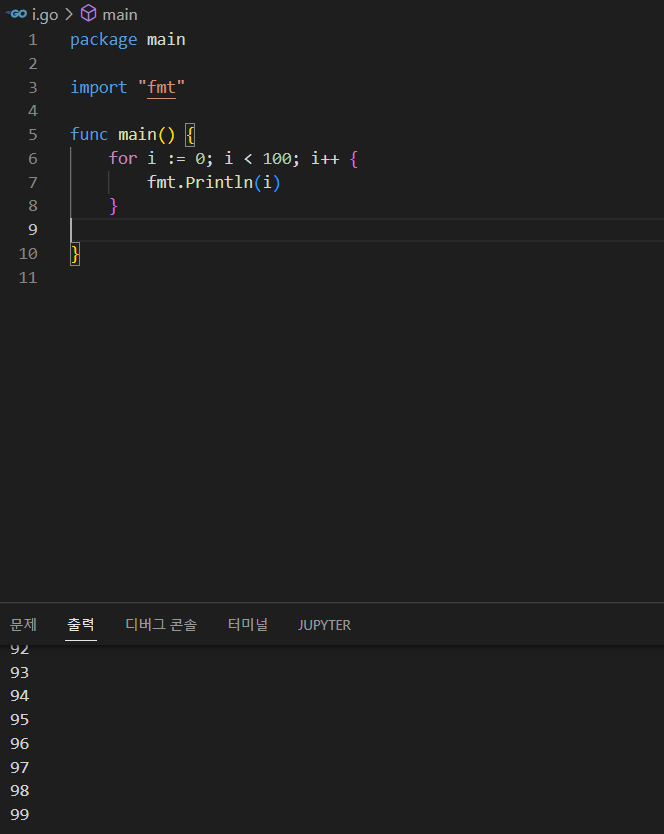Click line number 5 in gutter
The width and height of the screenshot is (664, 834).
(x=32, y=135)
